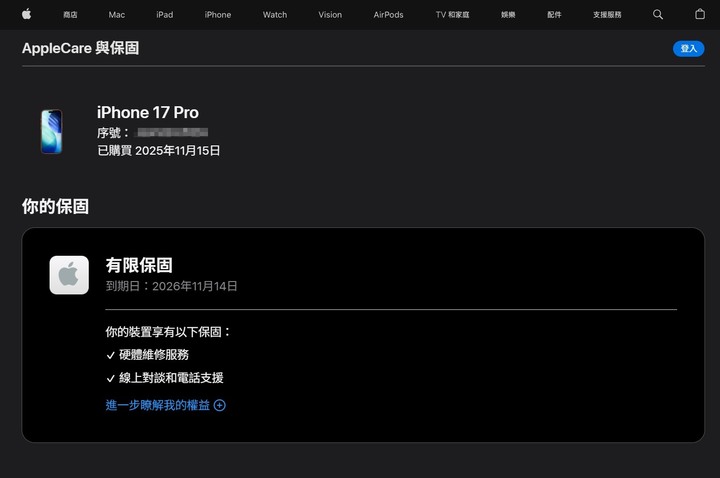Image resolution: width=720 pixels, height=478 pixels.
Task: Click the iPhone 17 Pro device name
Action: (x=148, y=112)
